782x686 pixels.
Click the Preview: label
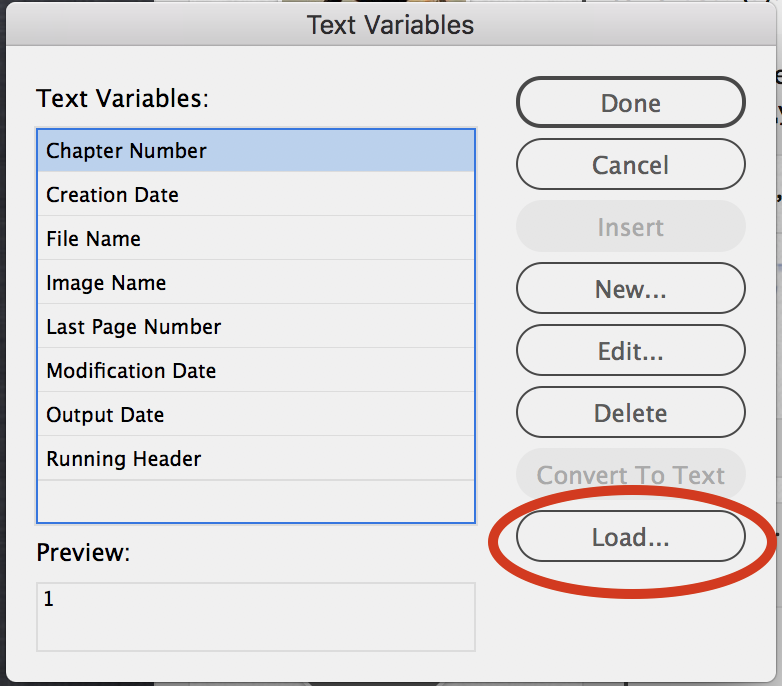pos(83,552)
